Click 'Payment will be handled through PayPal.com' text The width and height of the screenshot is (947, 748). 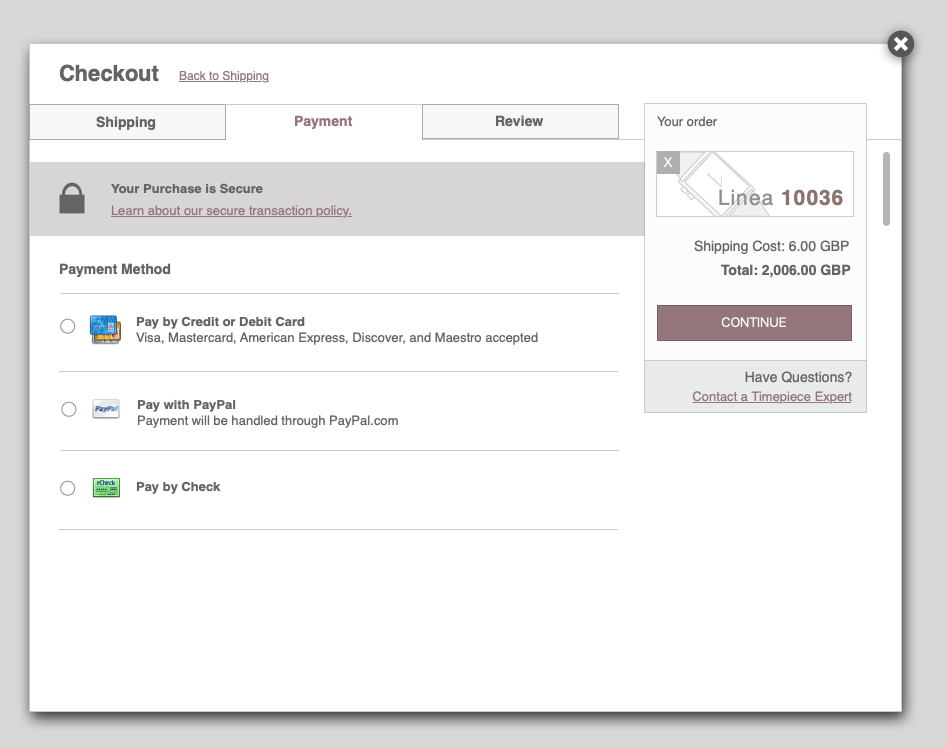[268, 421]
